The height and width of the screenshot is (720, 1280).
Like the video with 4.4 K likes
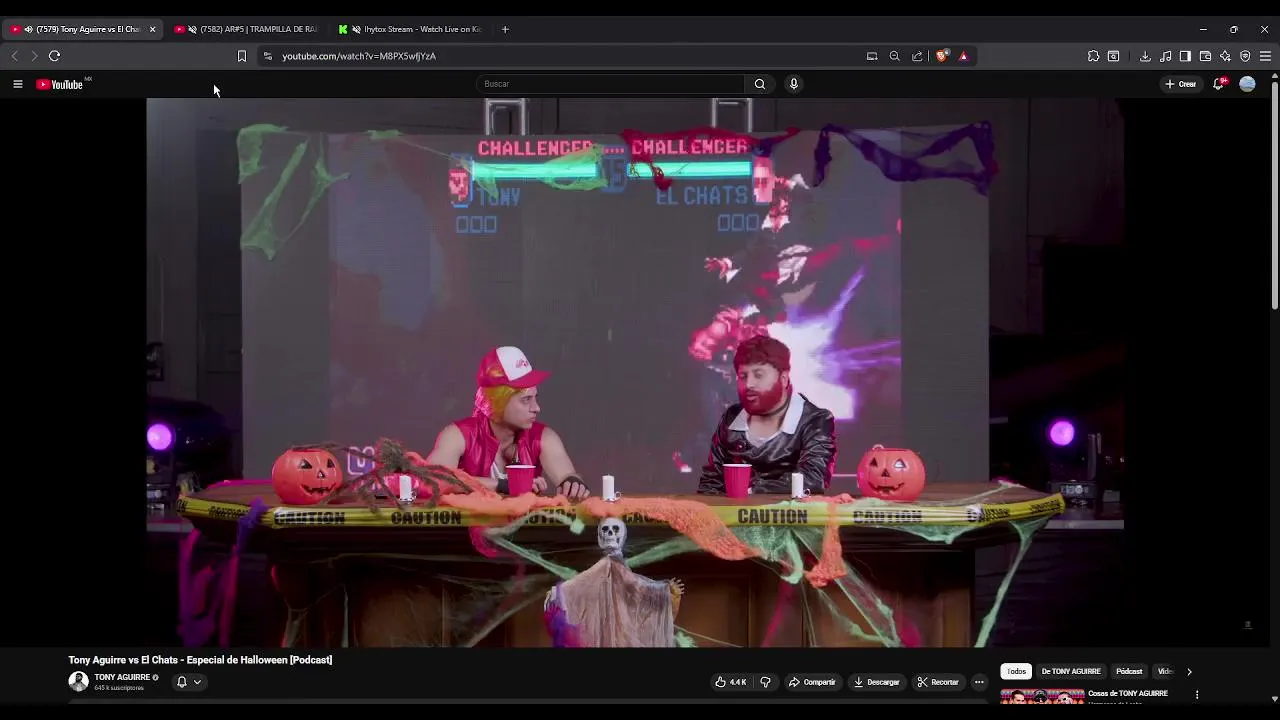[731, 682]
